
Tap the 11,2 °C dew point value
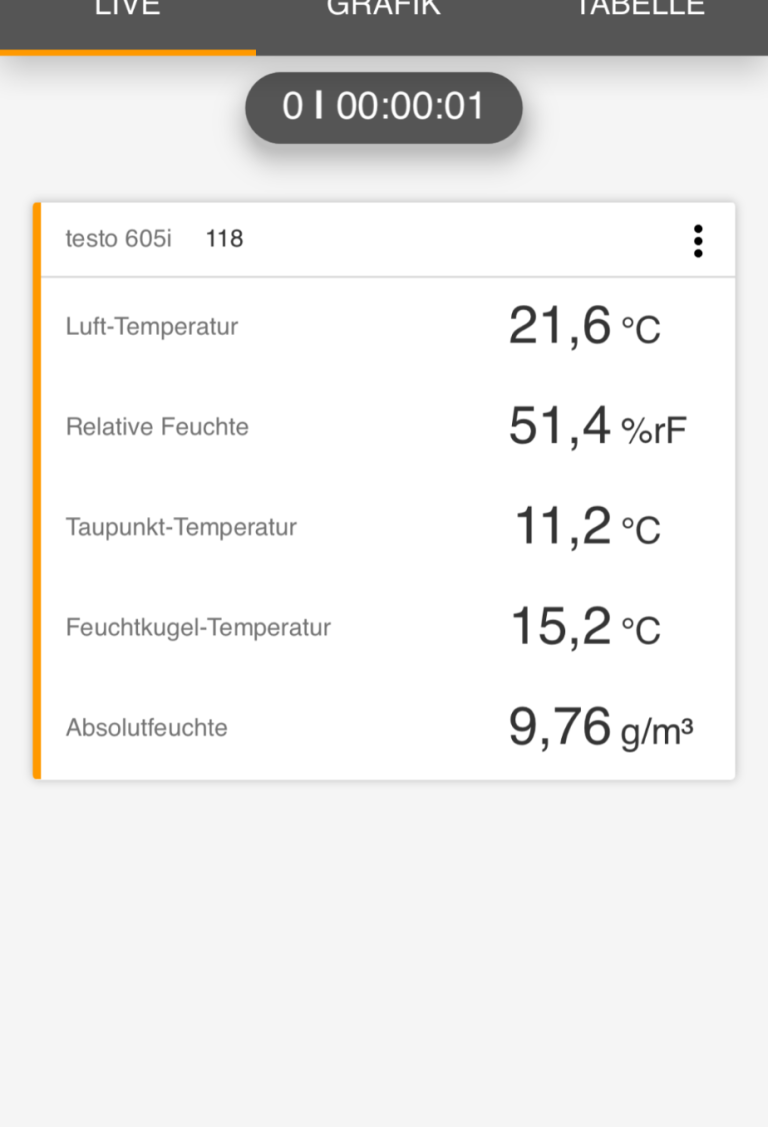587,527
